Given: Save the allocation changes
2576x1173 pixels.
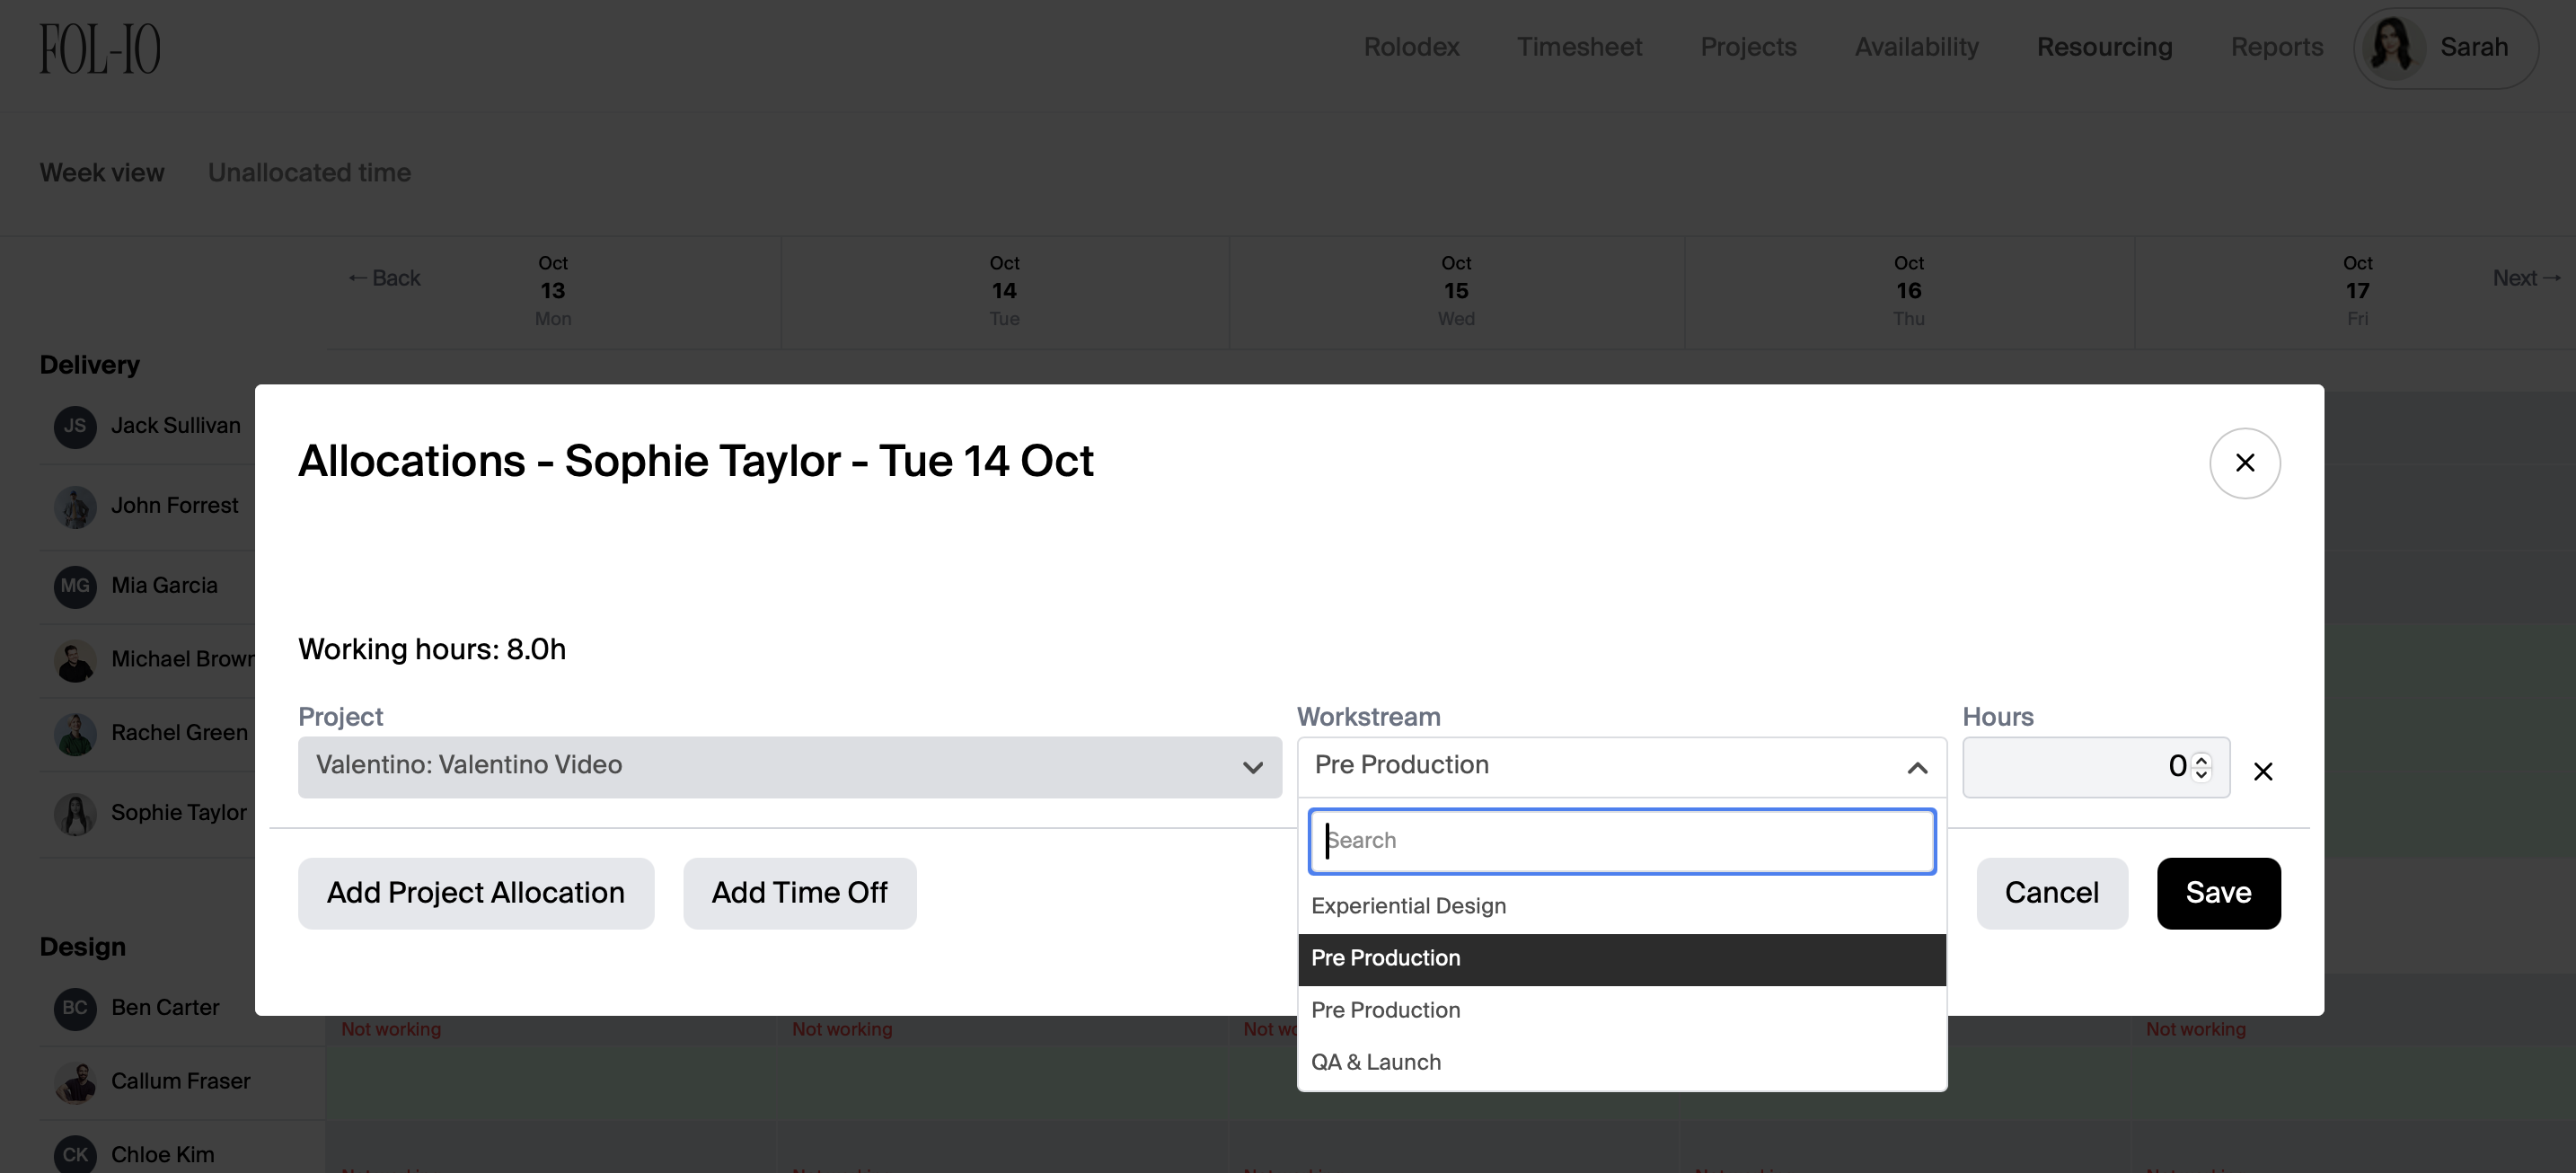Looking at the screenshot, I should [x=2217, y=893].
